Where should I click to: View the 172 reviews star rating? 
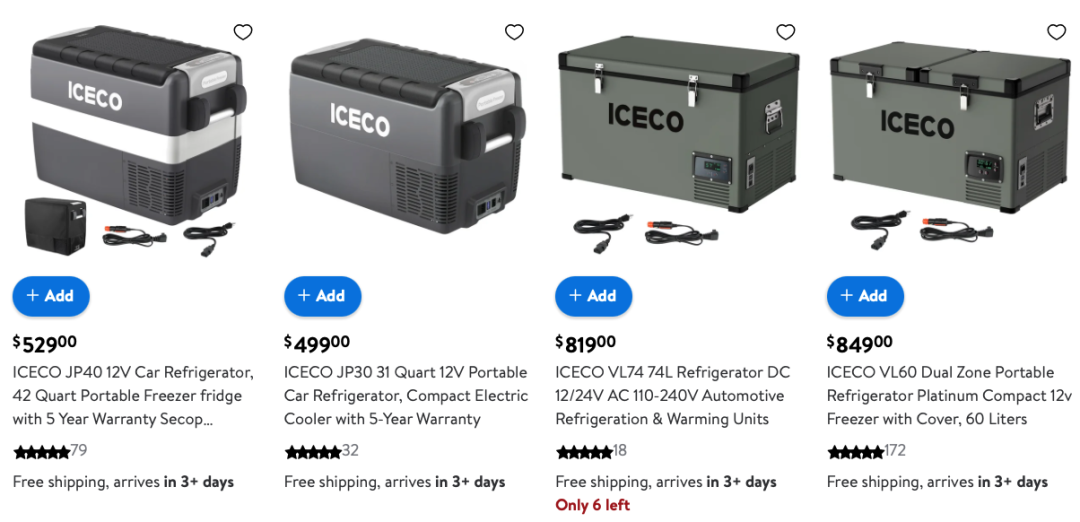[x=866, y=452]
